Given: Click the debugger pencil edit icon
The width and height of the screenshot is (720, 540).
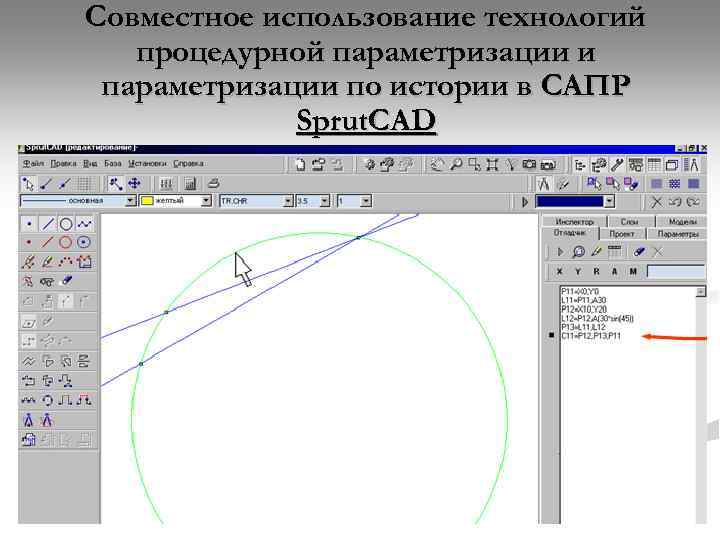Looking at the screenshot, I should [x=596, y=252].
